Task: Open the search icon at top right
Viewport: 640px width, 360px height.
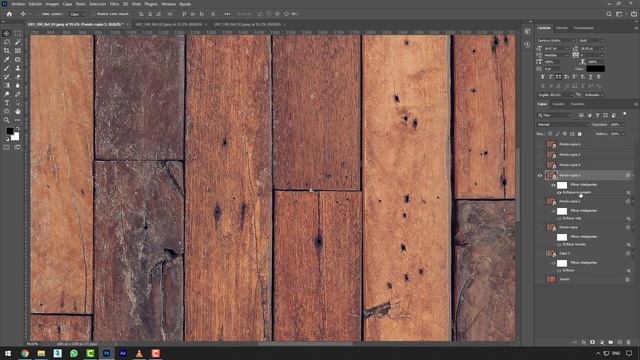Action: point(609,14)
